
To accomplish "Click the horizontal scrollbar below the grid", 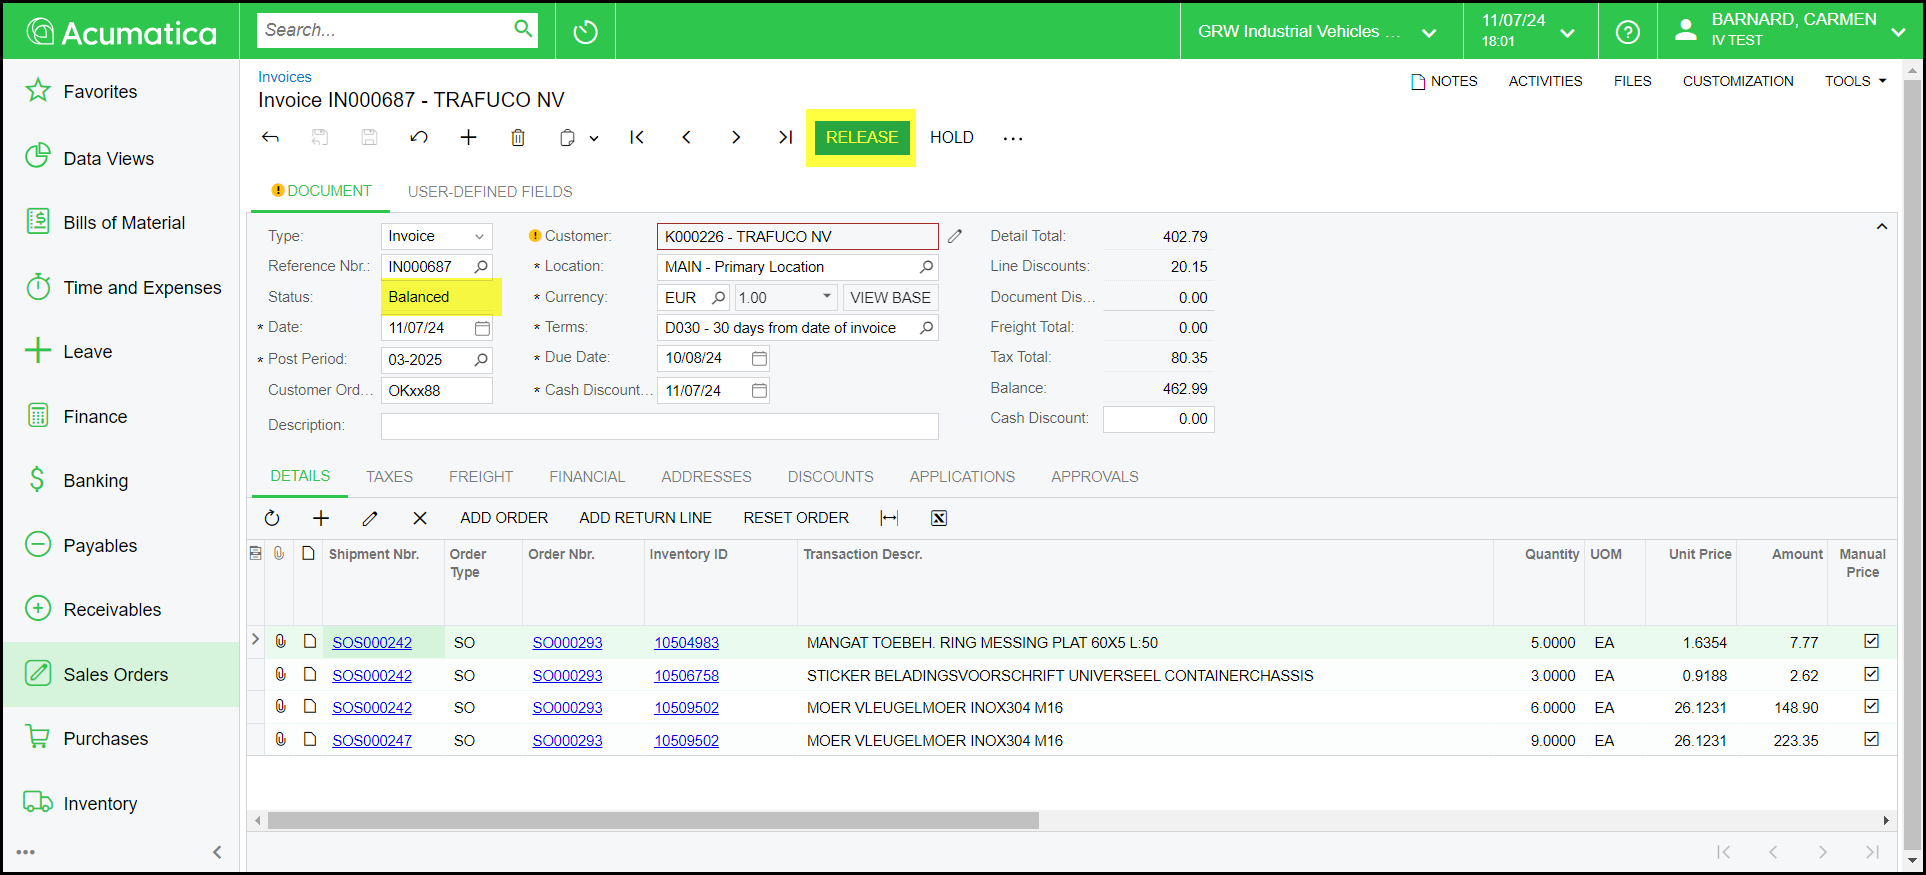I will (653, 821).
